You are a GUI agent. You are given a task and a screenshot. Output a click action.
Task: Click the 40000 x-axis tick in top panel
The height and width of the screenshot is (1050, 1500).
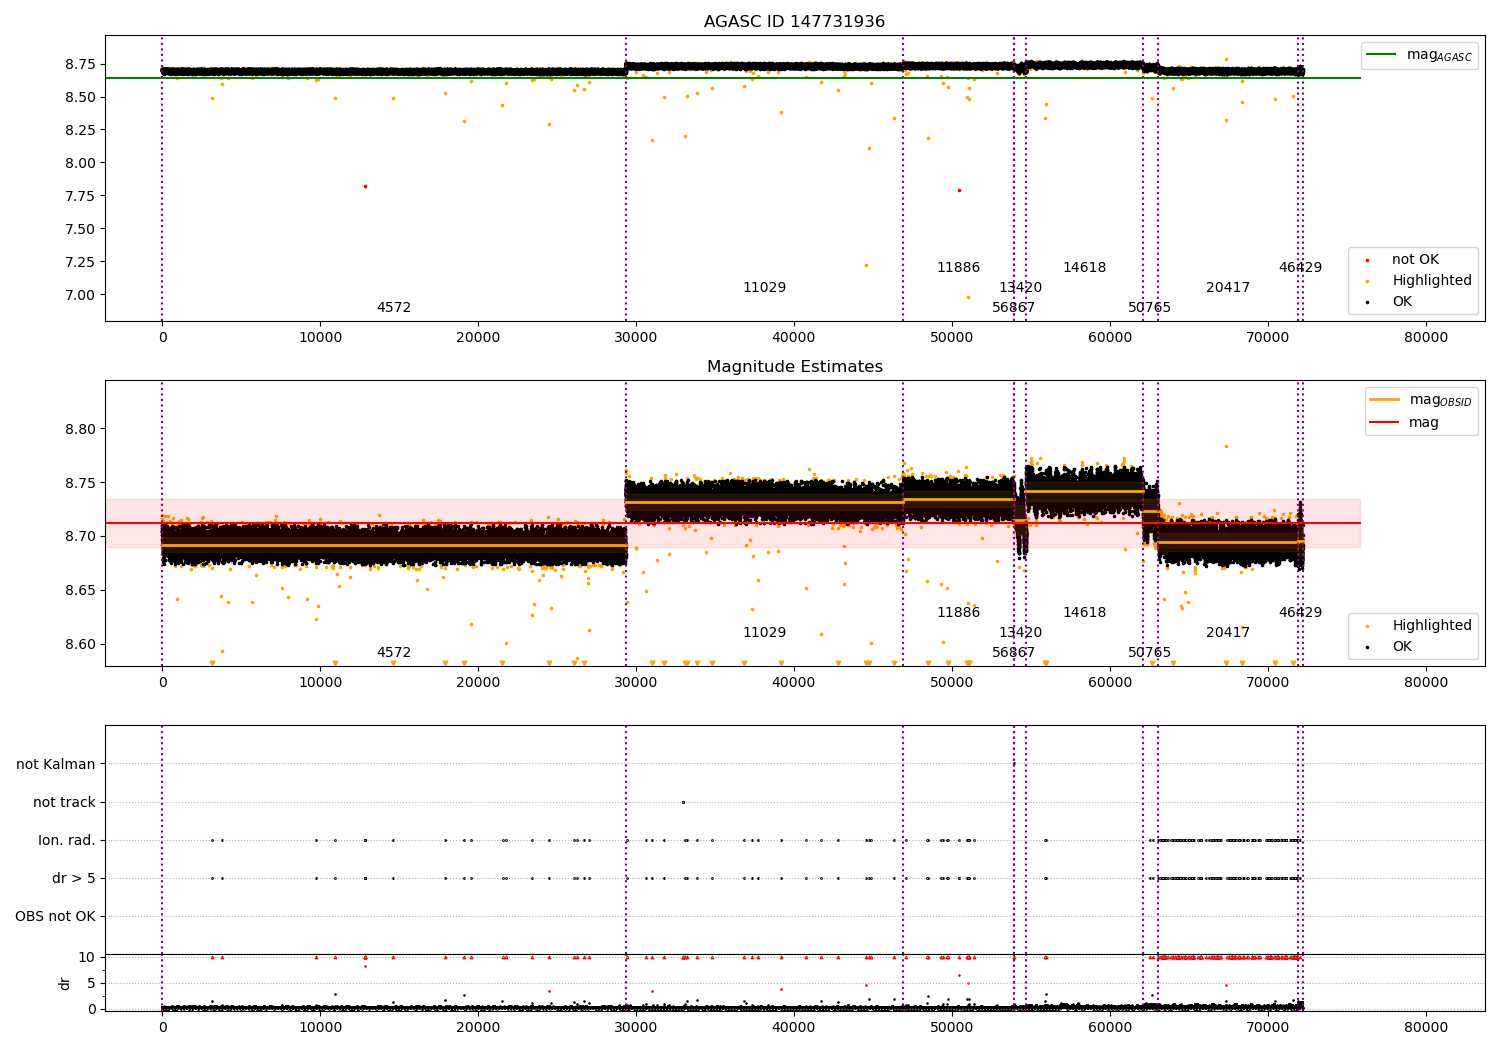click(794, 338)
